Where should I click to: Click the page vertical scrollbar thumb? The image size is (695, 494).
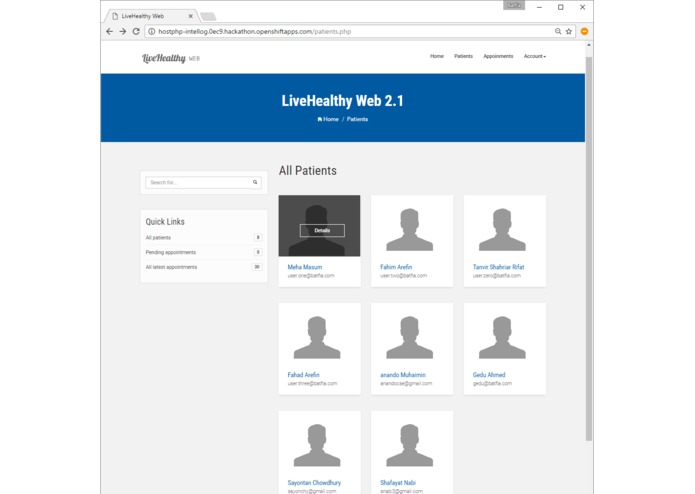pos(589,249)
